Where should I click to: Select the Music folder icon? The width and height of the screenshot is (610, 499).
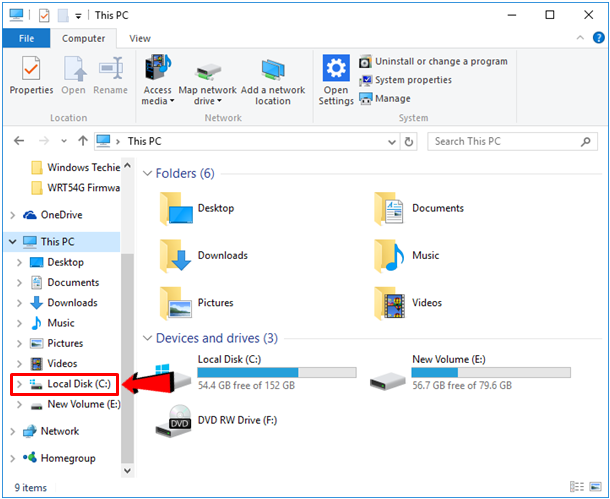point(389,256)
